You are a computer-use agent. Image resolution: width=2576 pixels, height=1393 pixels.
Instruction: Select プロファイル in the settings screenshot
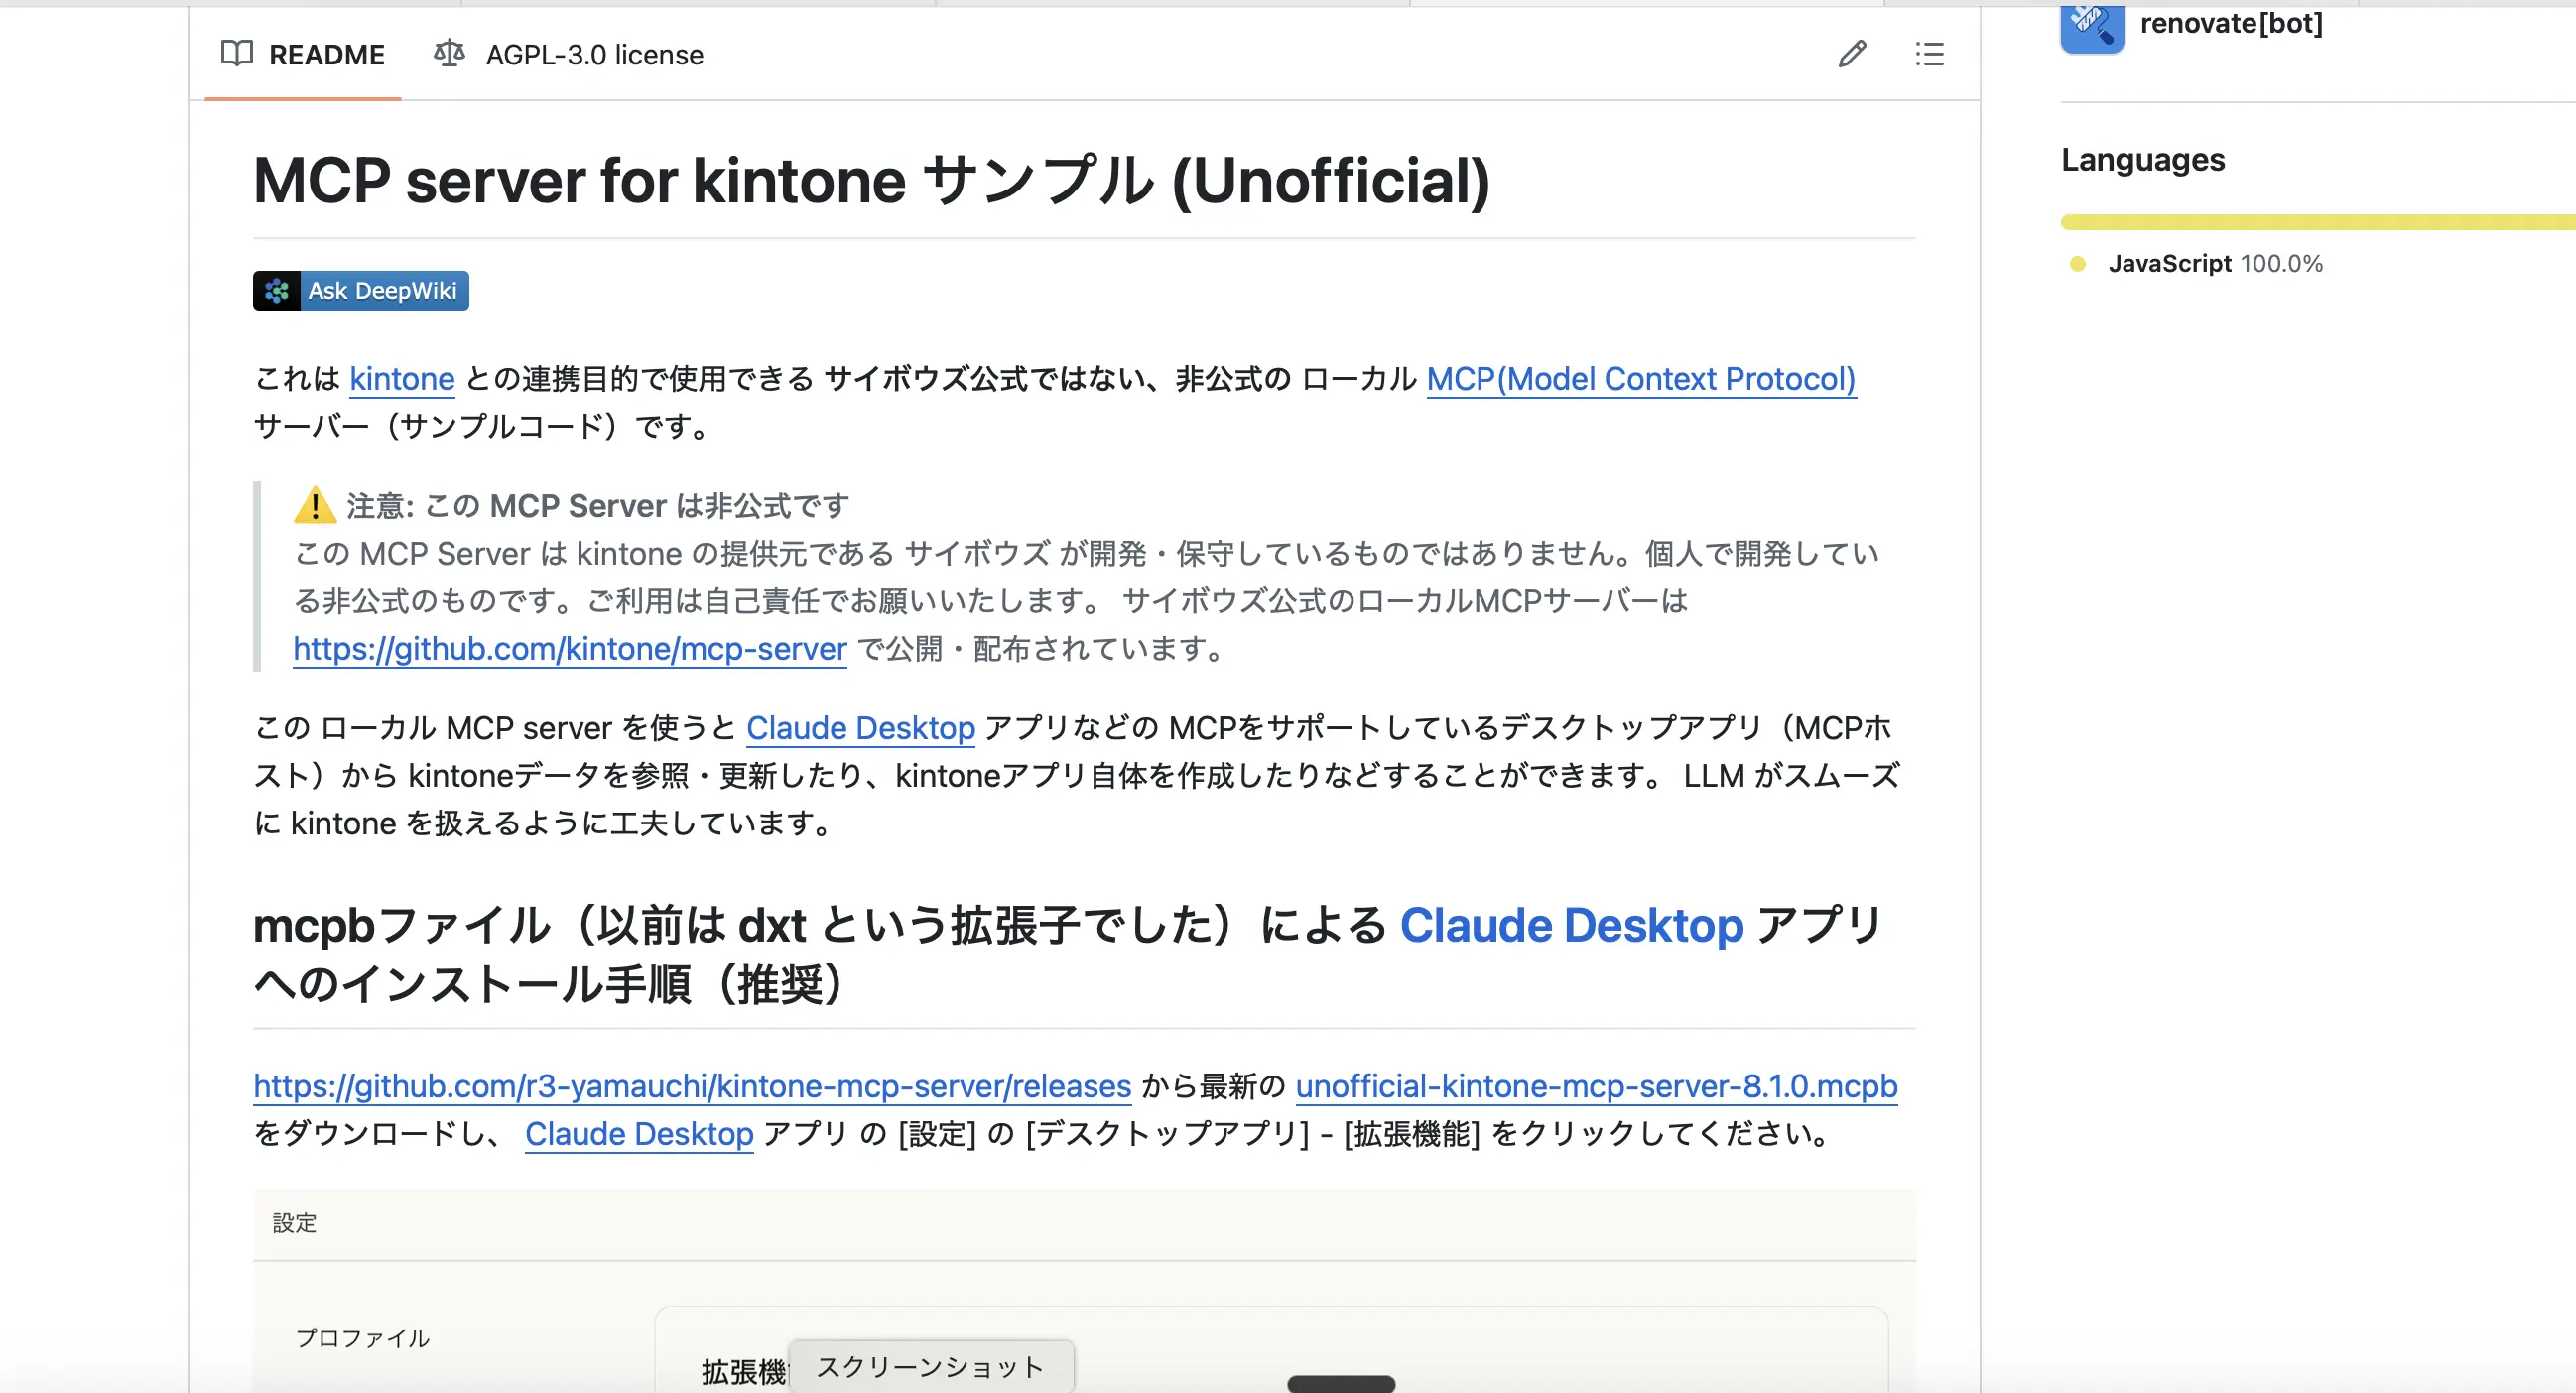(x=362, y=1338)
